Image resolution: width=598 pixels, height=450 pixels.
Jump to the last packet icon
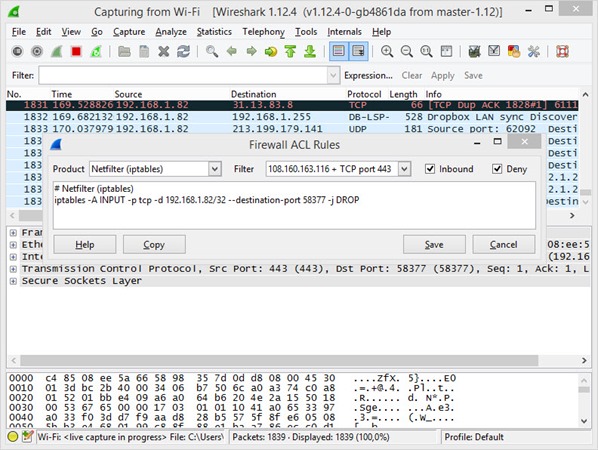click(x=310, y=51)
